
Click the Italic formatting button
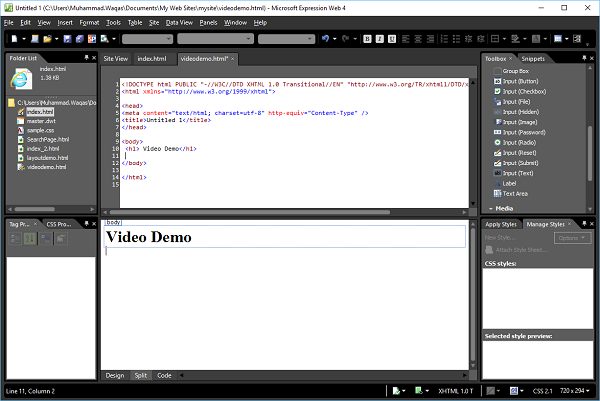click(379, 40)
